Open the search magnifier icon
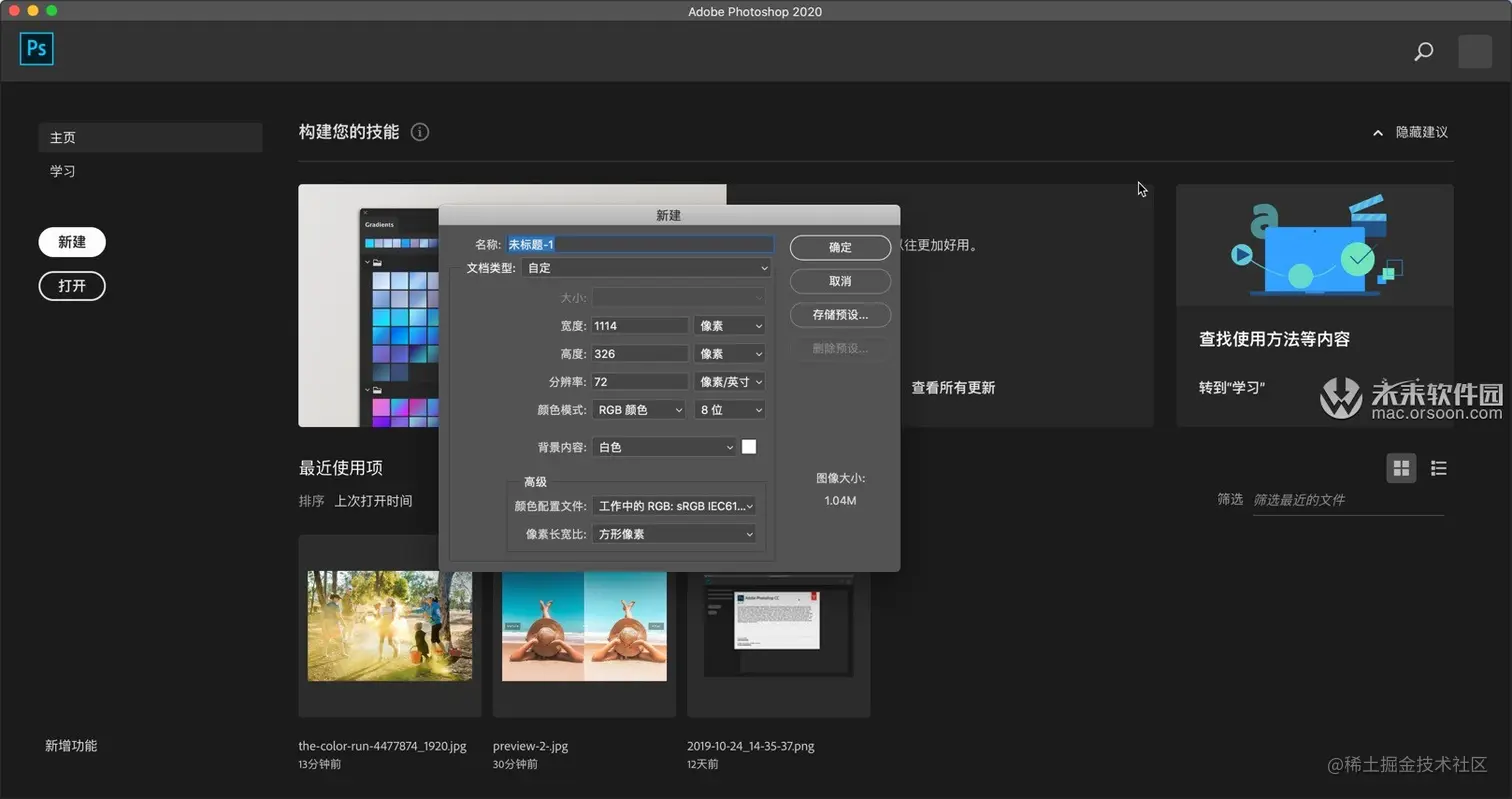Screen dimensions: 1512x799 click(x=1423, y=52)
